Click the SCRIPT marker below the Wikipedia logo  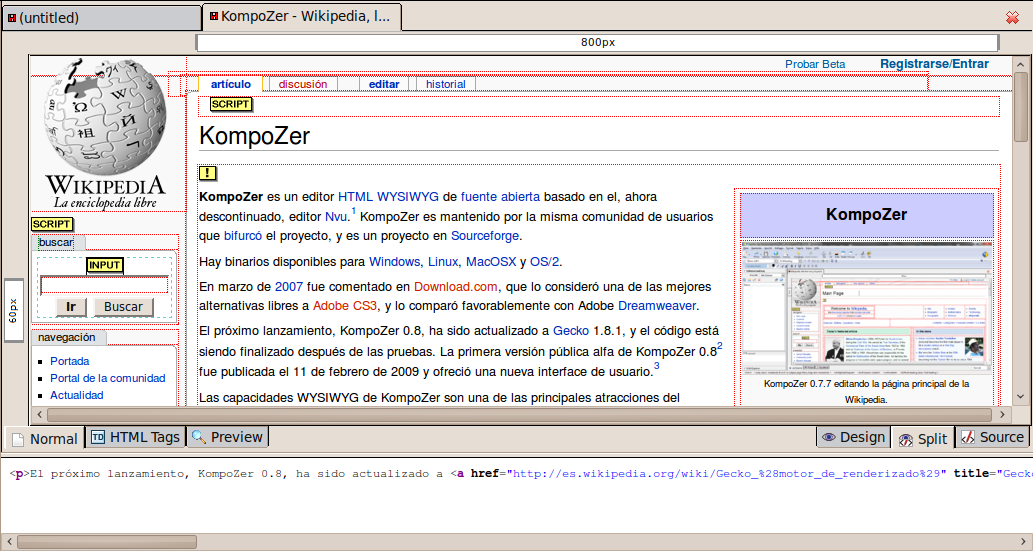[x=52, y=224]
